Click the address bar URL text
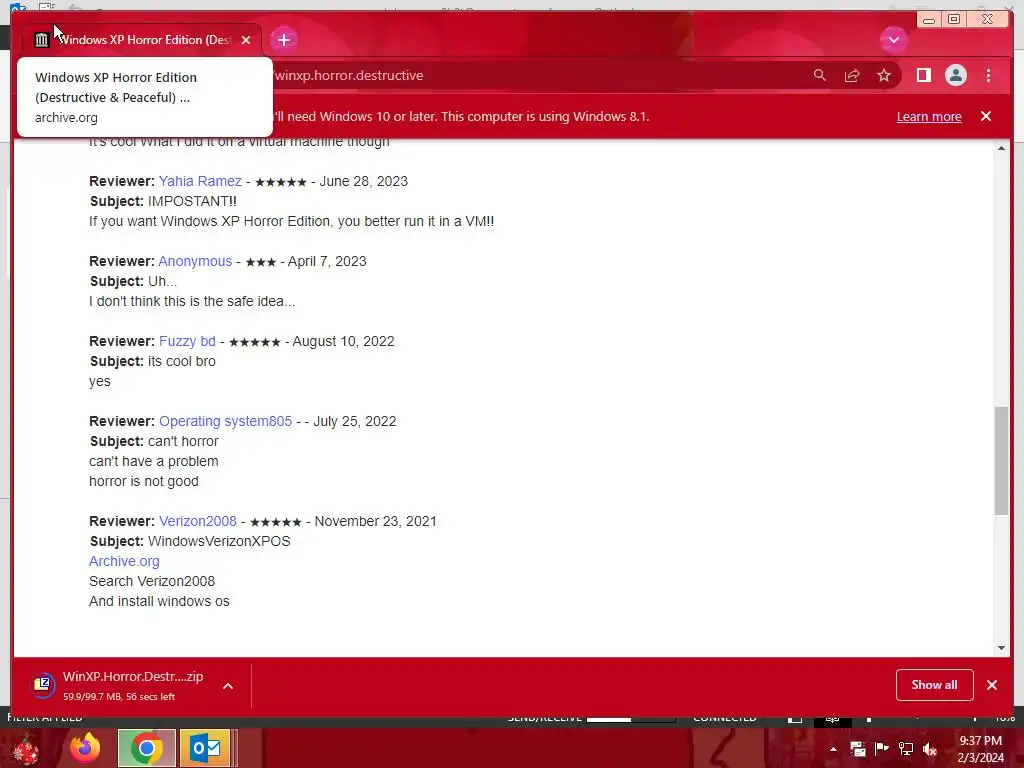Screen dimensions: 1024x768 pos(349,76)
